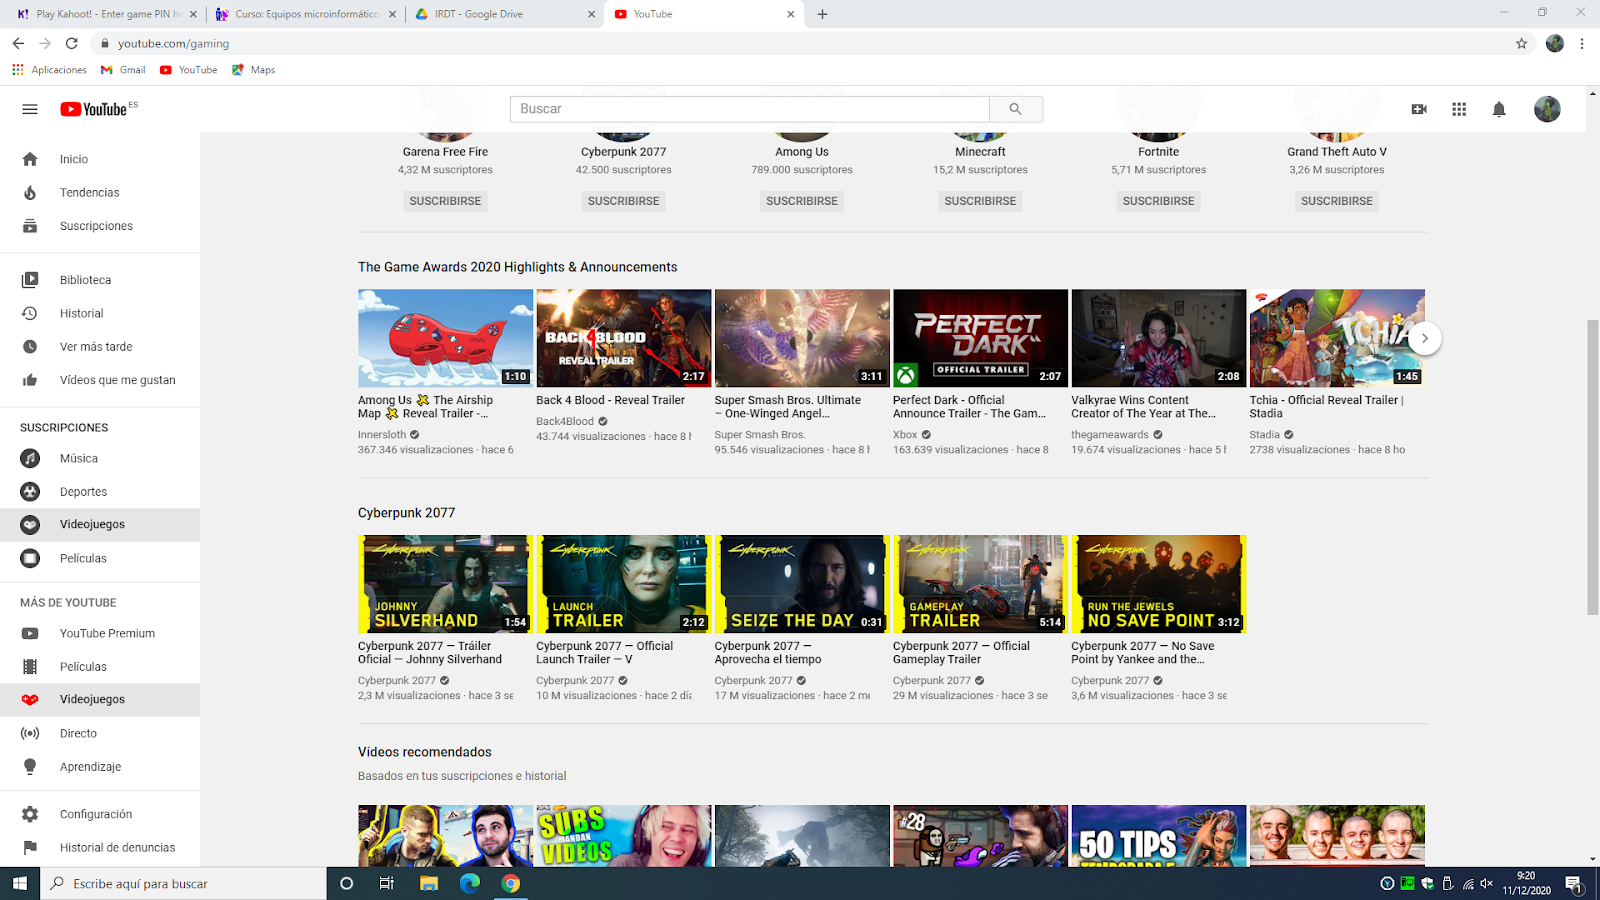Play Among Us The Airship Map video
The height and width of the screenshot is (900, 1600).
pos(445,338)
